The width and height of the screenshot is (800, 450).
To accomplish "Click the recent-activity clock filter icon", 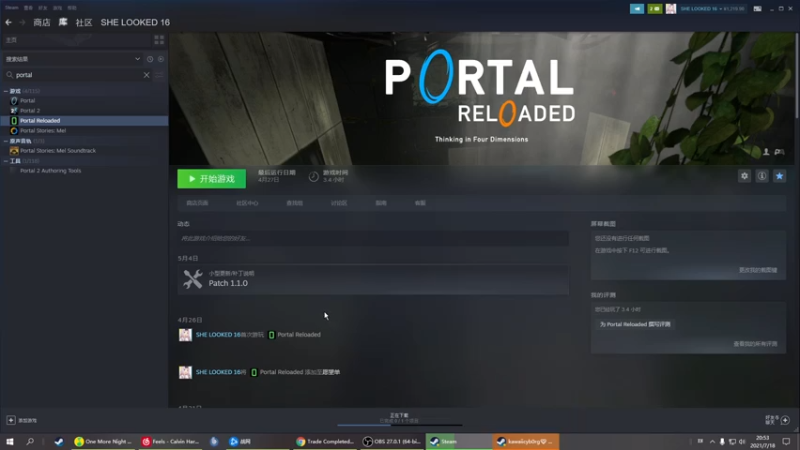I will 150,59.
